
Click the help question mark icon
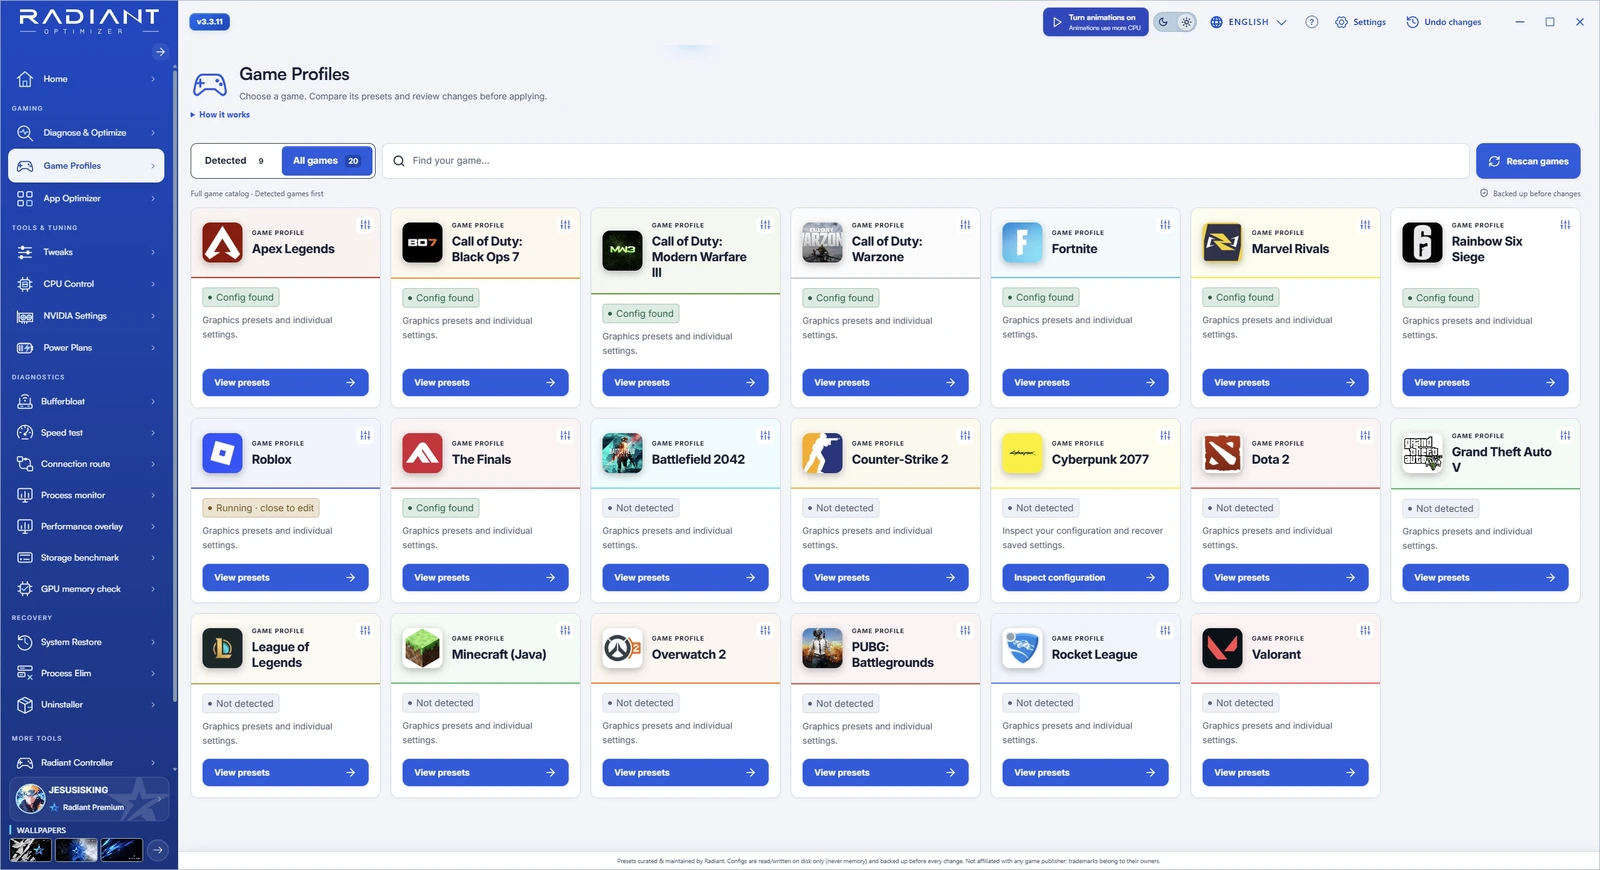click(x=1312, y=22)
